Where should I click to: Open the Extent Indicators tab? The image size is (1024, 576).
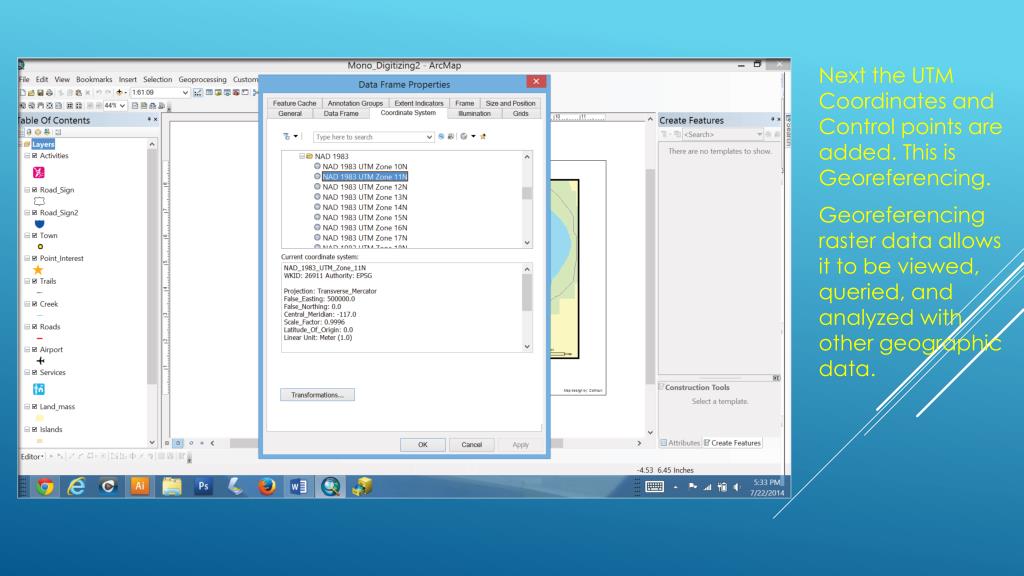click(419, 103)
